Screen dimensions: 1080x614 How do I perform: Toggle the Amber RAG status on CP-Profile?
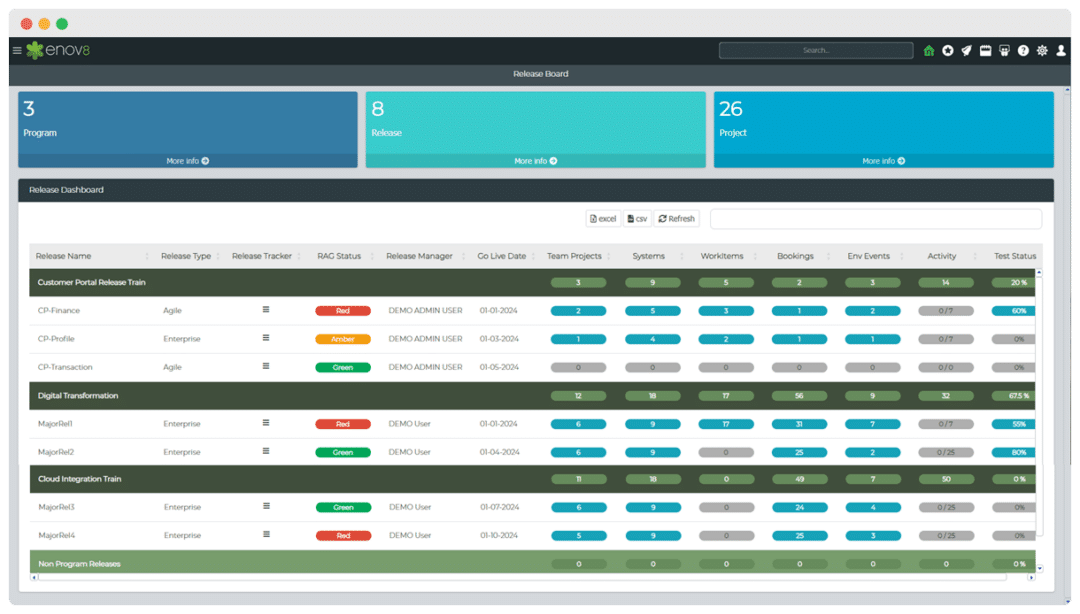tap(344, 339)
